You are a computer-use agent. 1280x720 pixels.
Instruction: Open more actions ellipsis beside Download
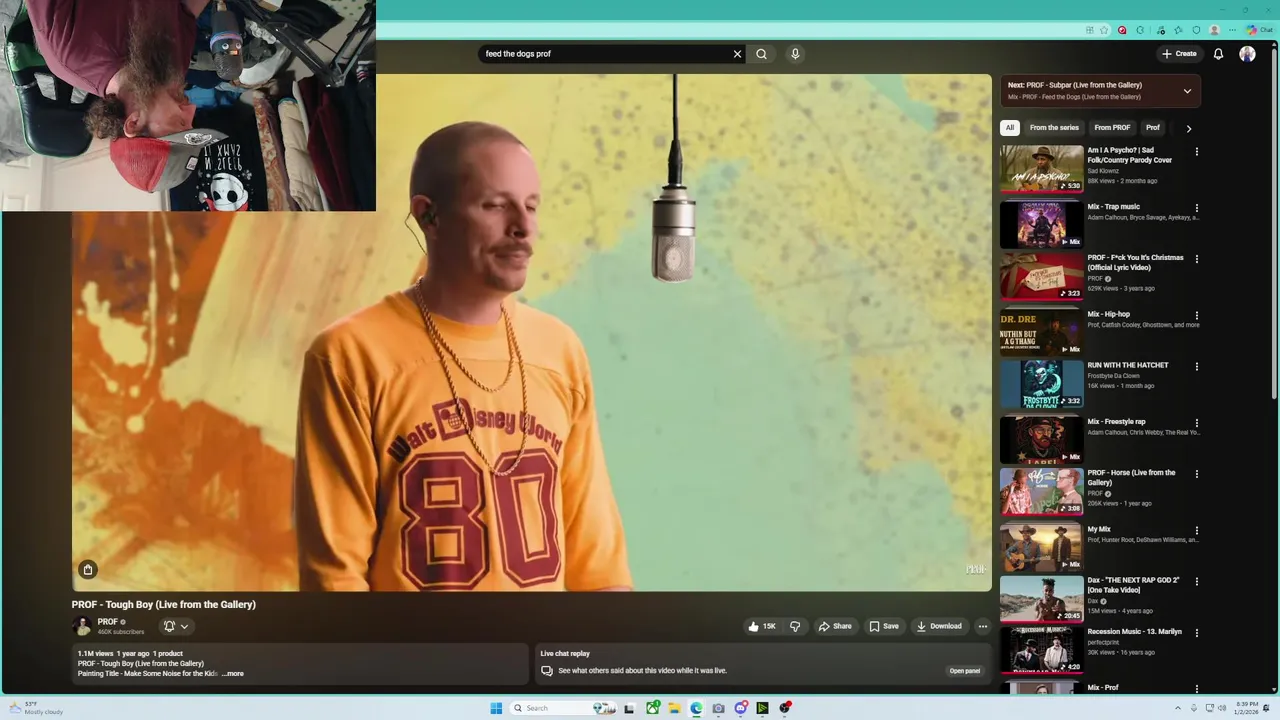[982, 626]
